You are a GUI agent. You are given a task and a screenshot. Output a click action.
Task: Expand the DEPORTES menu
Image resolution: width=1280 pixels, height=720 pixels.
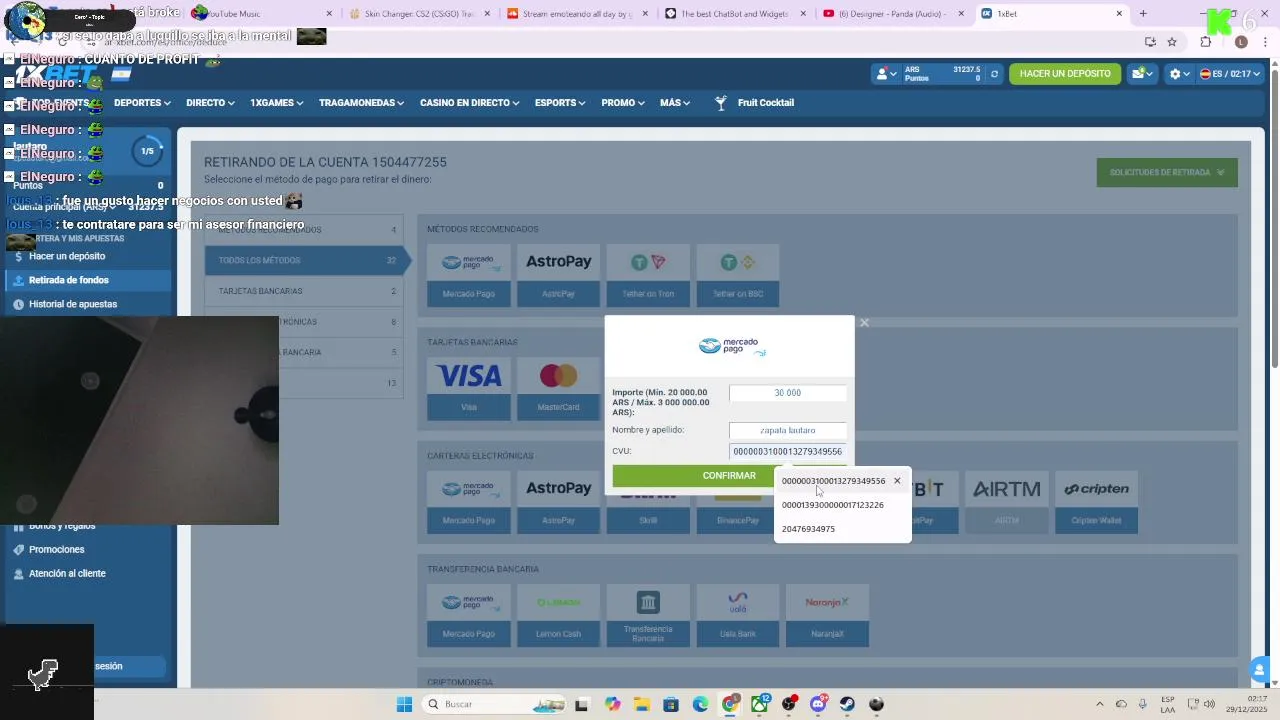142,102
